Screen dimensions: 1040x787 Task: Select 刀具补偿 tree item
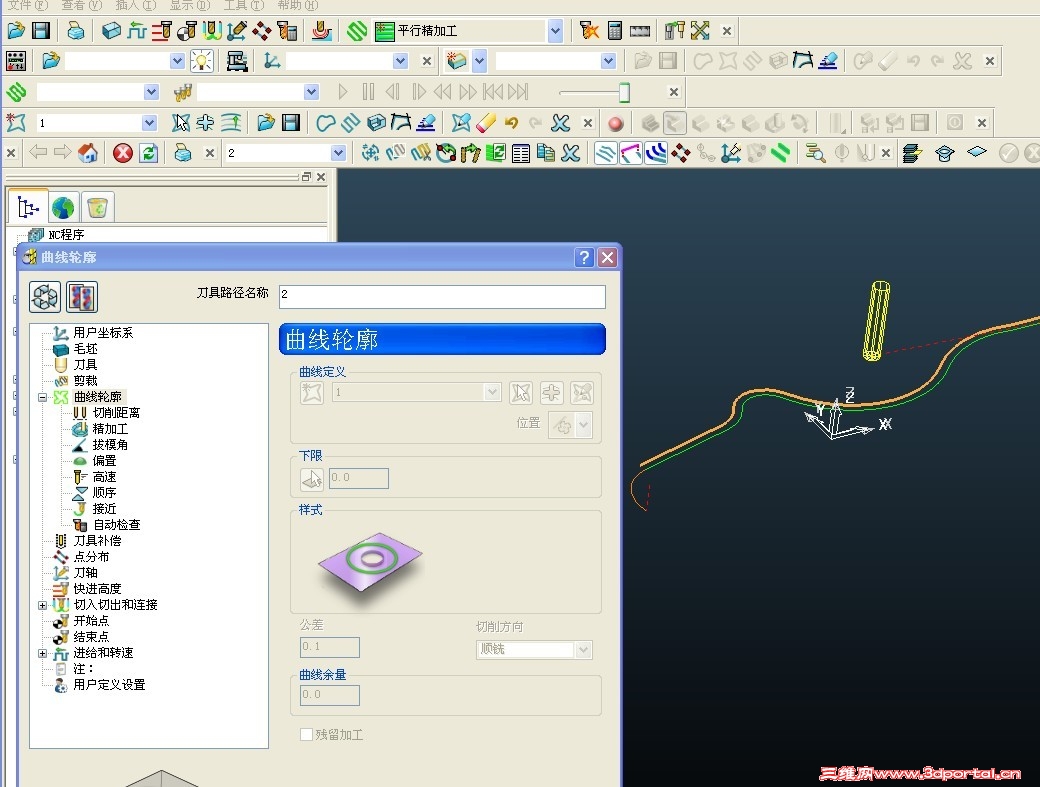pos(97,540)
